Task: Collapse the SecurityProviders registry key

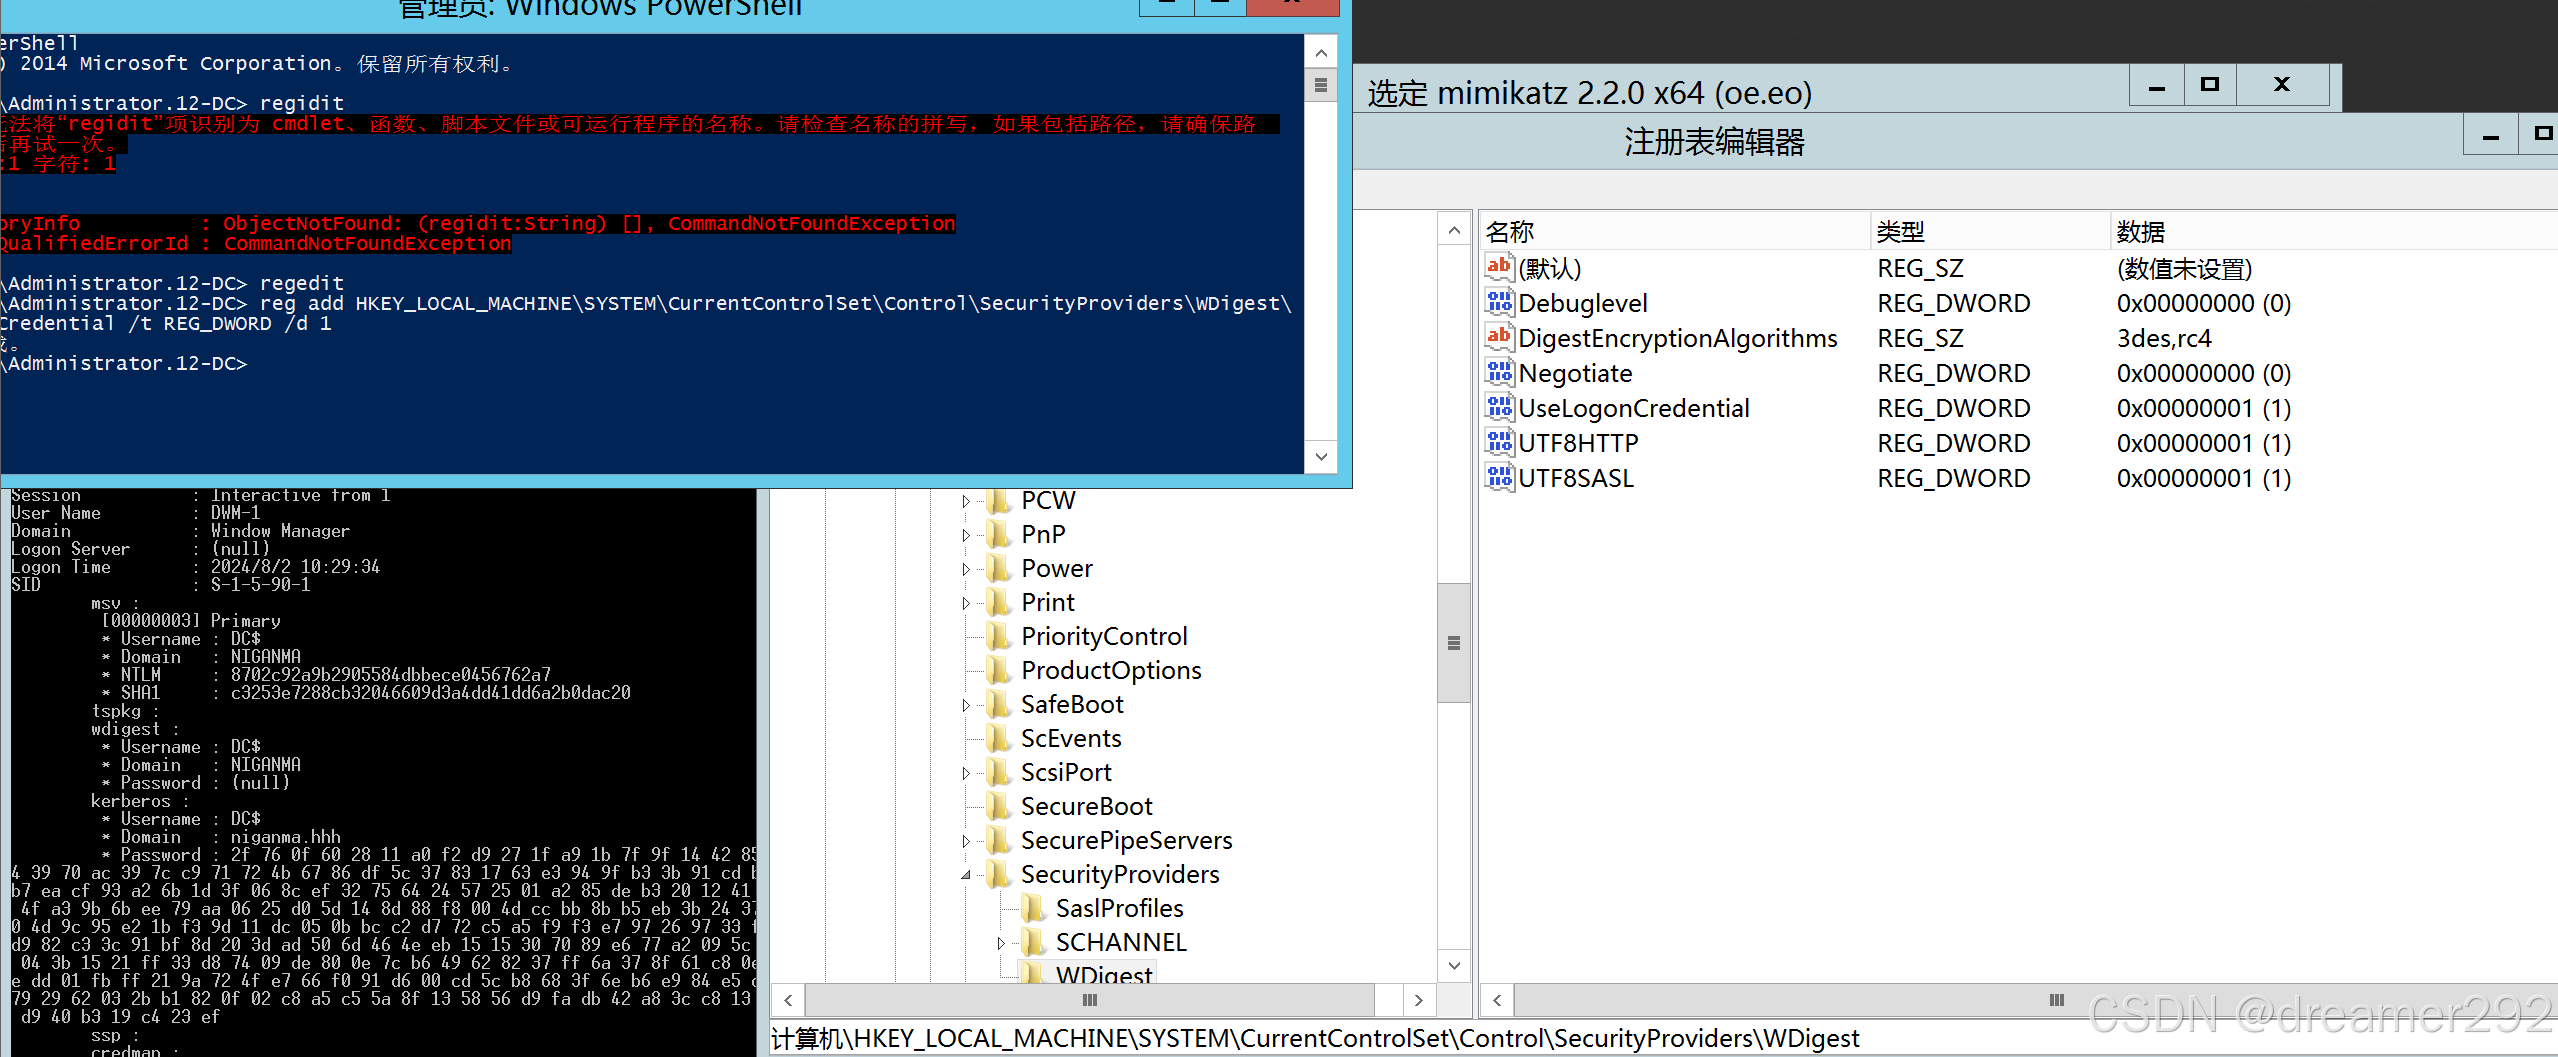Action: point(966,875)
